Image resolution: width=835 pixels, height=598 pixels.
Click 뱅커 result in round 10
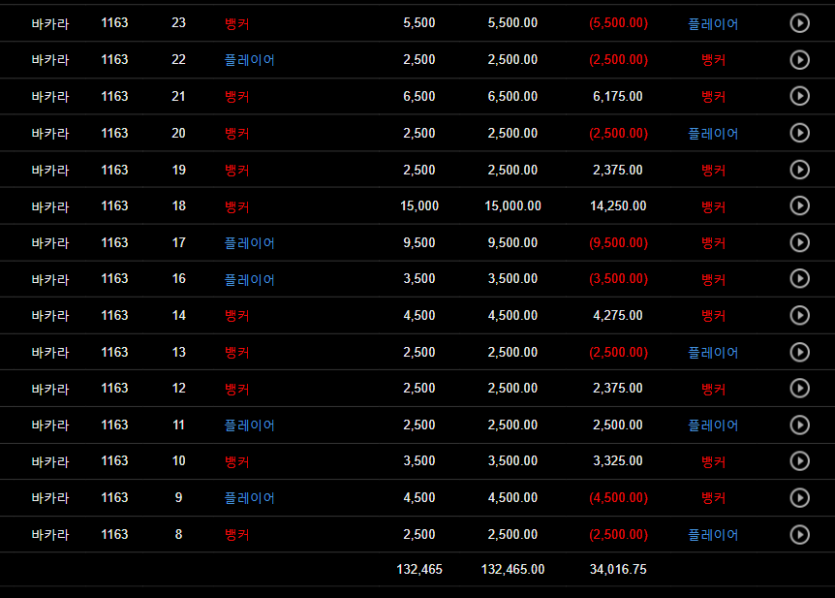(714, 462)
